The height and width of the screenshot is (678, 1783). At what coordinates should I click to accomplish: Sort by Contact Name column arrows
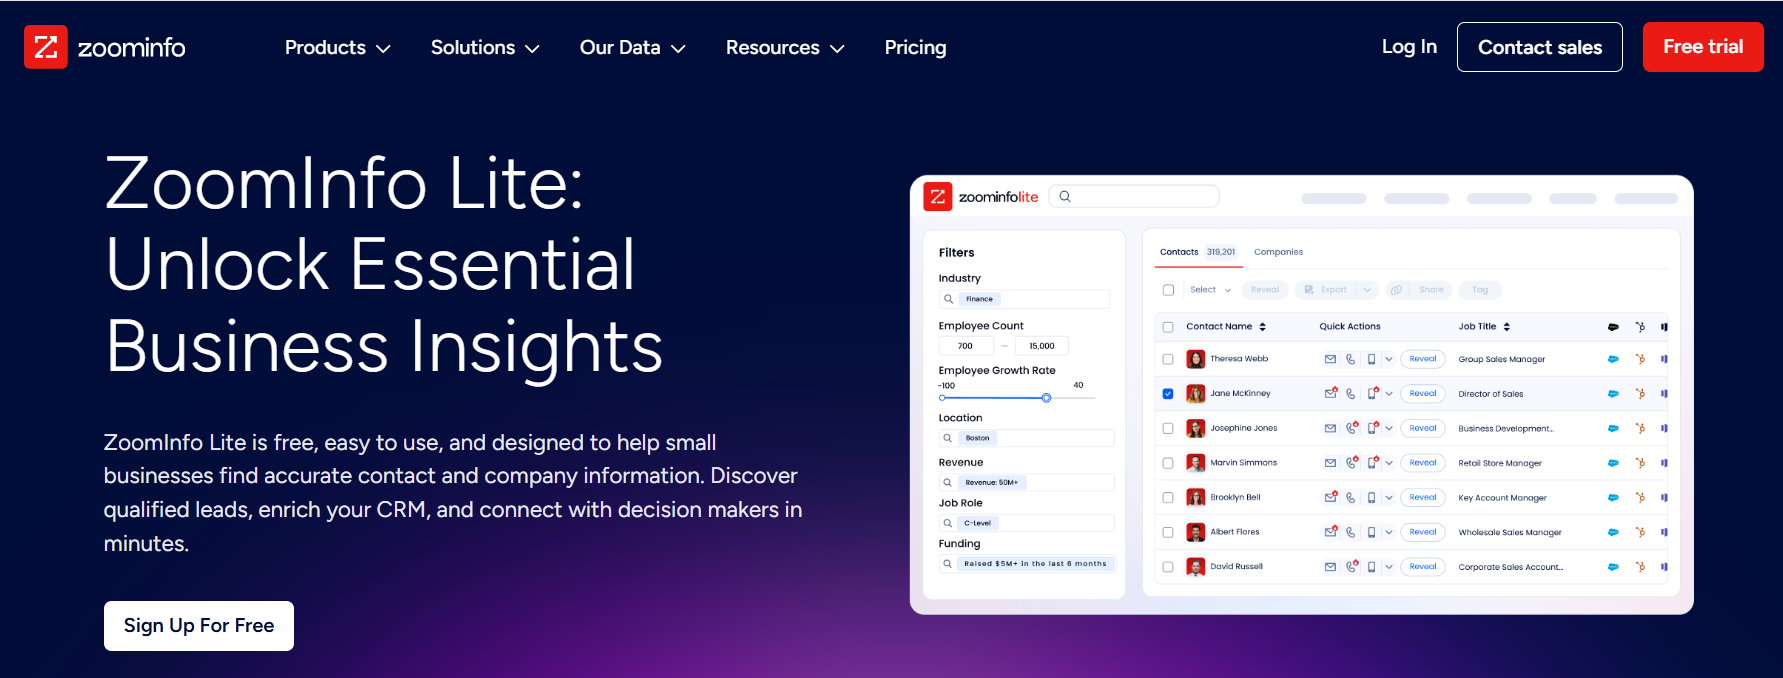[x=1263, y=327]
